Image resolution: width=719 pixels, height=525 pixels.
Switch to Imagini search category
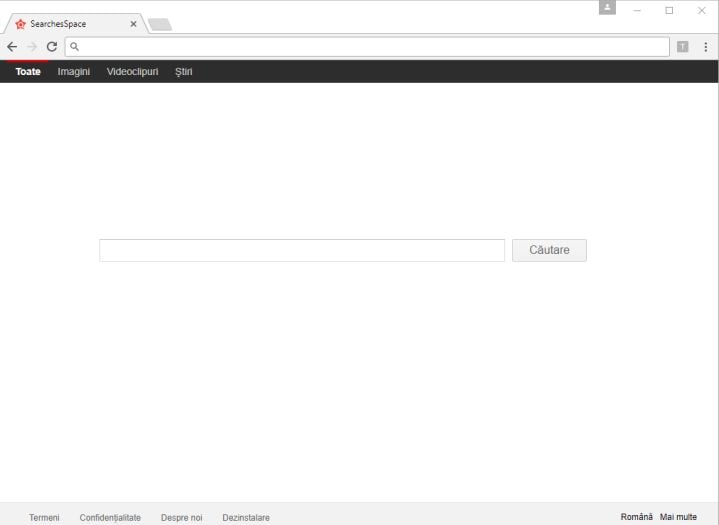74,72
